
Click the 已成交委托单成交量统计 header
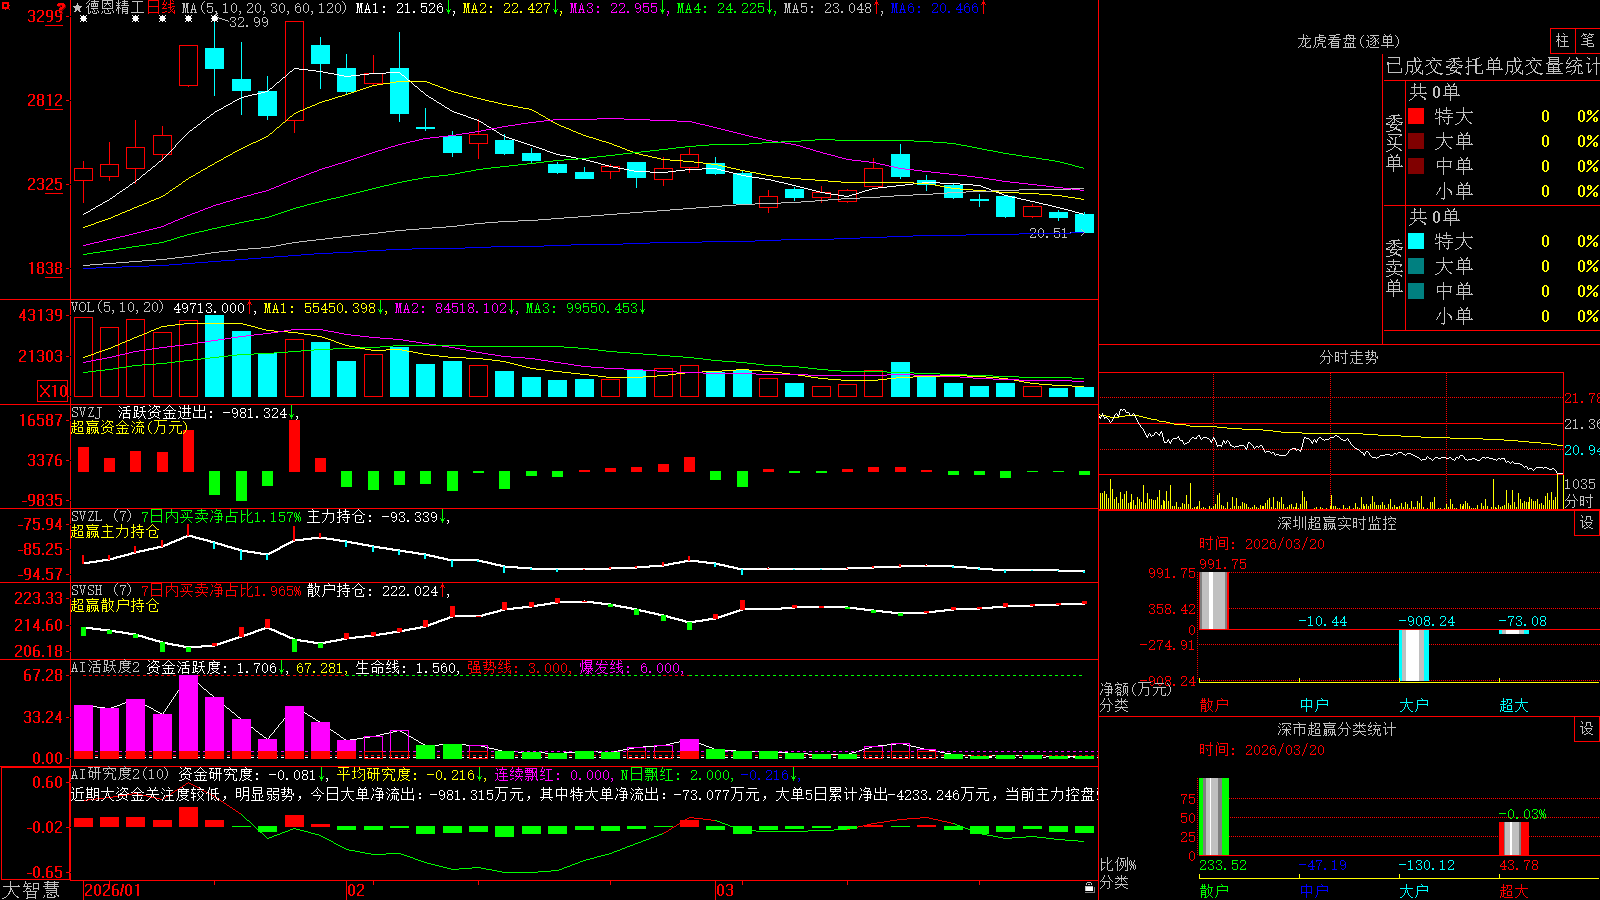(1492, 66)
